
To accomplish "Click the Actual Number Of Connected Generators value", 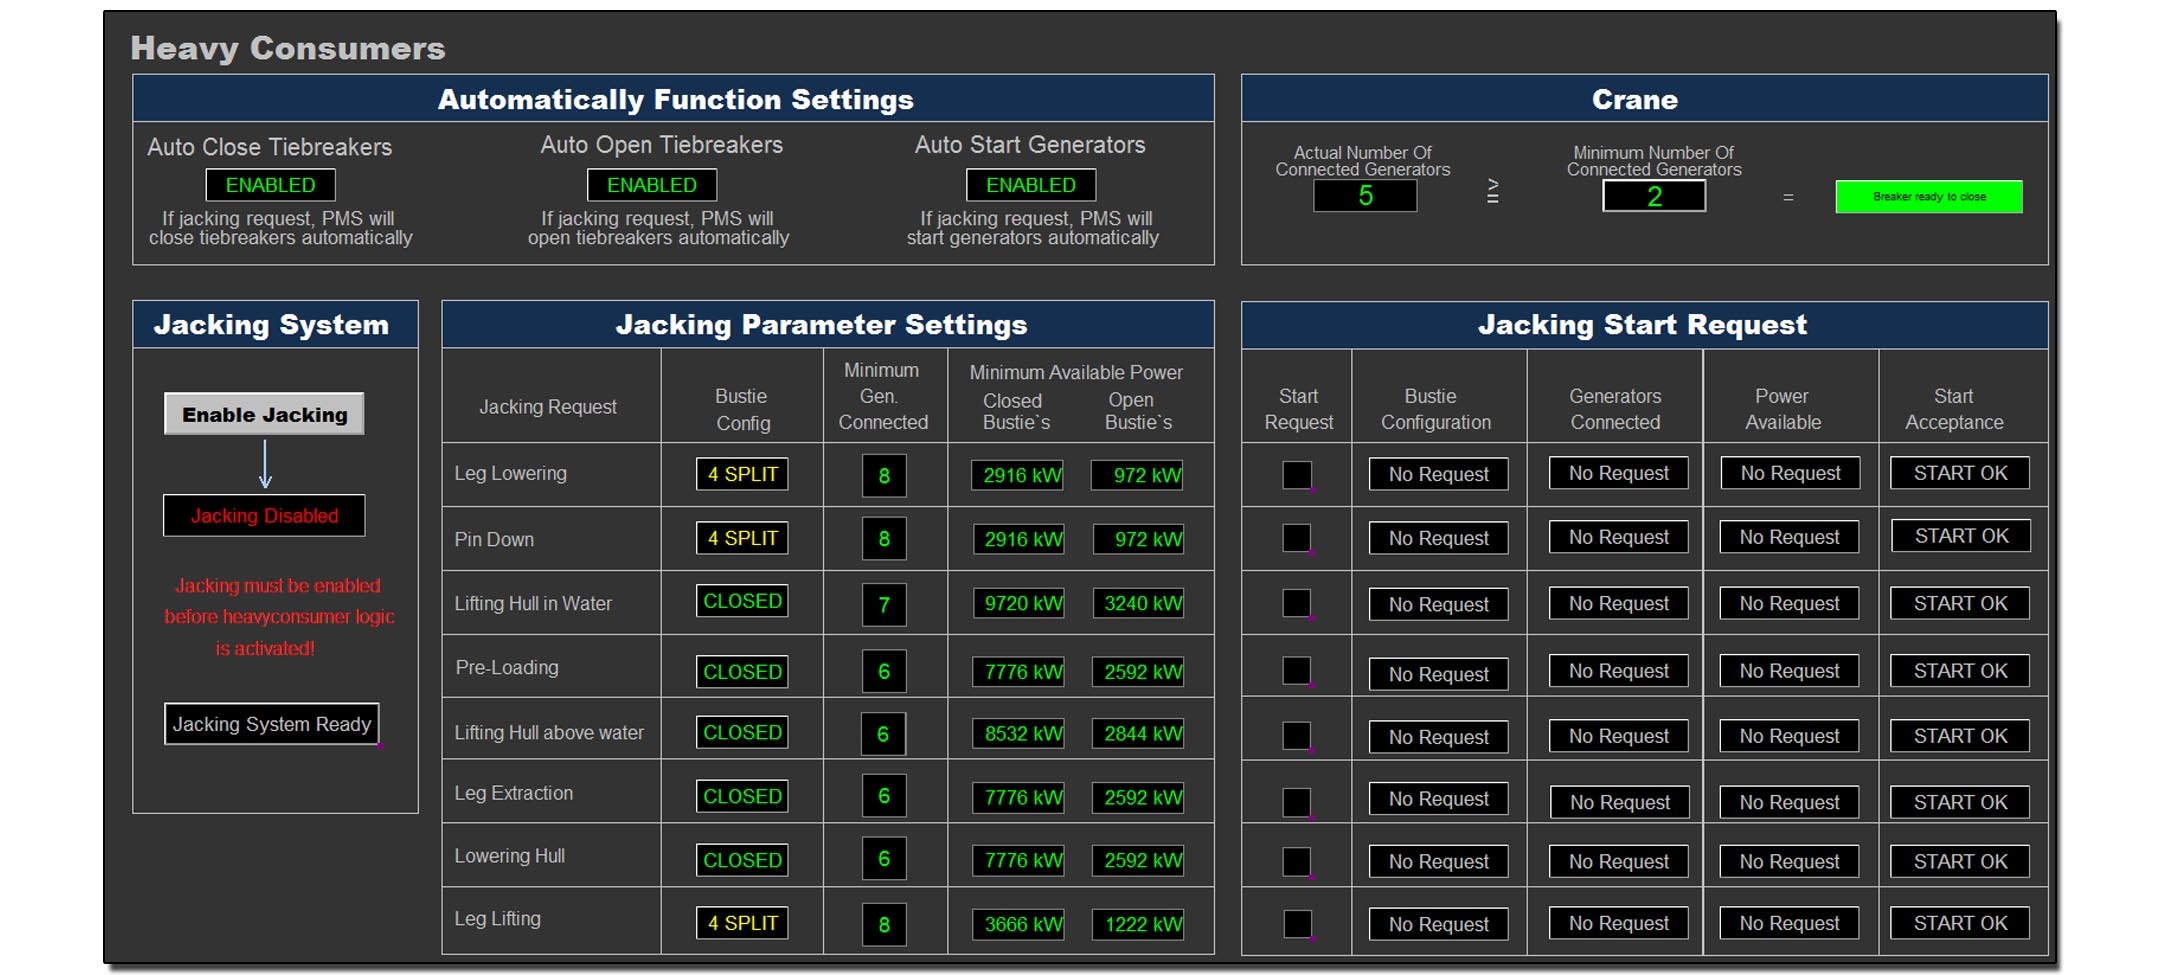I will 1365,196.
